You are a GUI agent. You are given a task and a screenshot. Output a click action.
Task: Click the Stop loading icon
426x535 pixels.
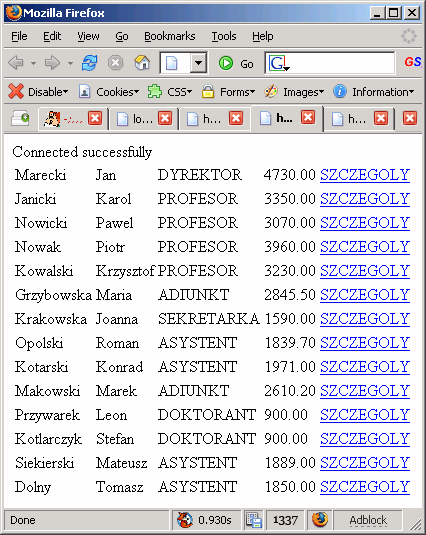116,63
